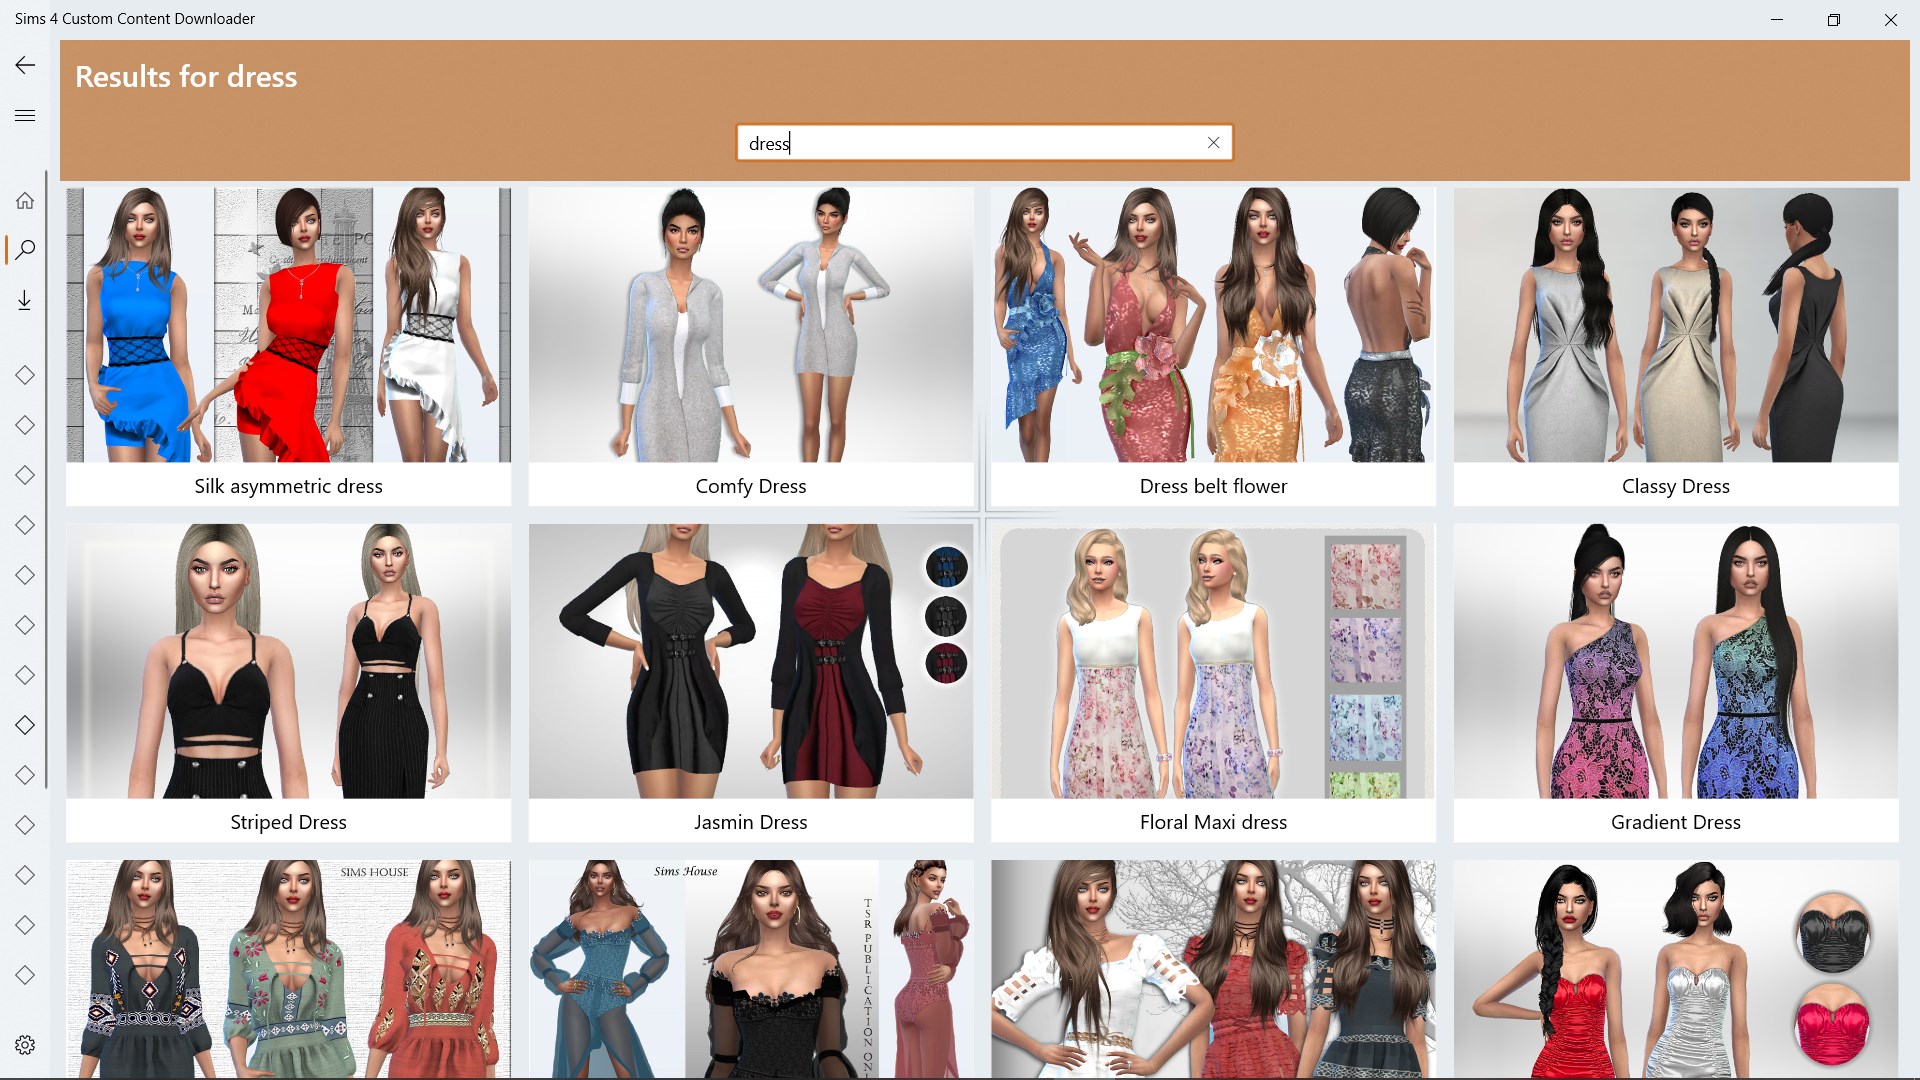This screenshot has height=1080, width=1920.
Task: Open Settings gear icon at bottom
Action: (25, 1045)
